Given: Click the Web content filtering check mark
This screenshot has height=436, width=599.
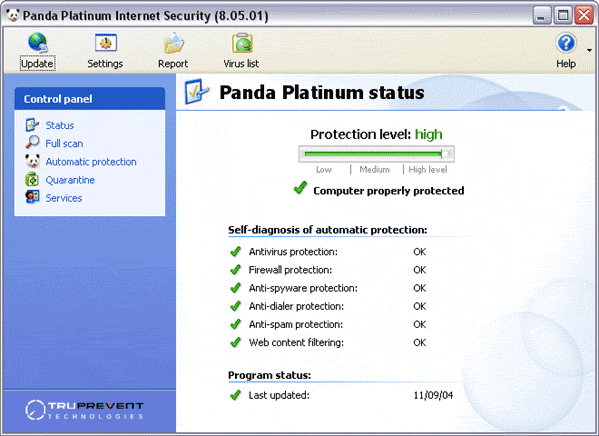Looking at the screenshot, I should [236, 342].
